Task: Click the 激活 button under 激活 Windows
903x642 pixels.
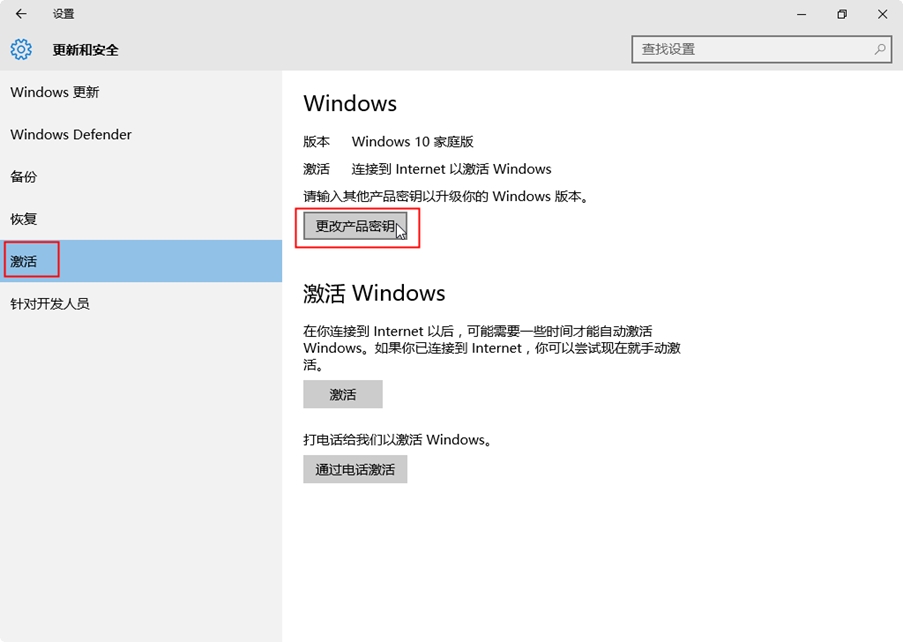Action: click(x=343, y=394)
